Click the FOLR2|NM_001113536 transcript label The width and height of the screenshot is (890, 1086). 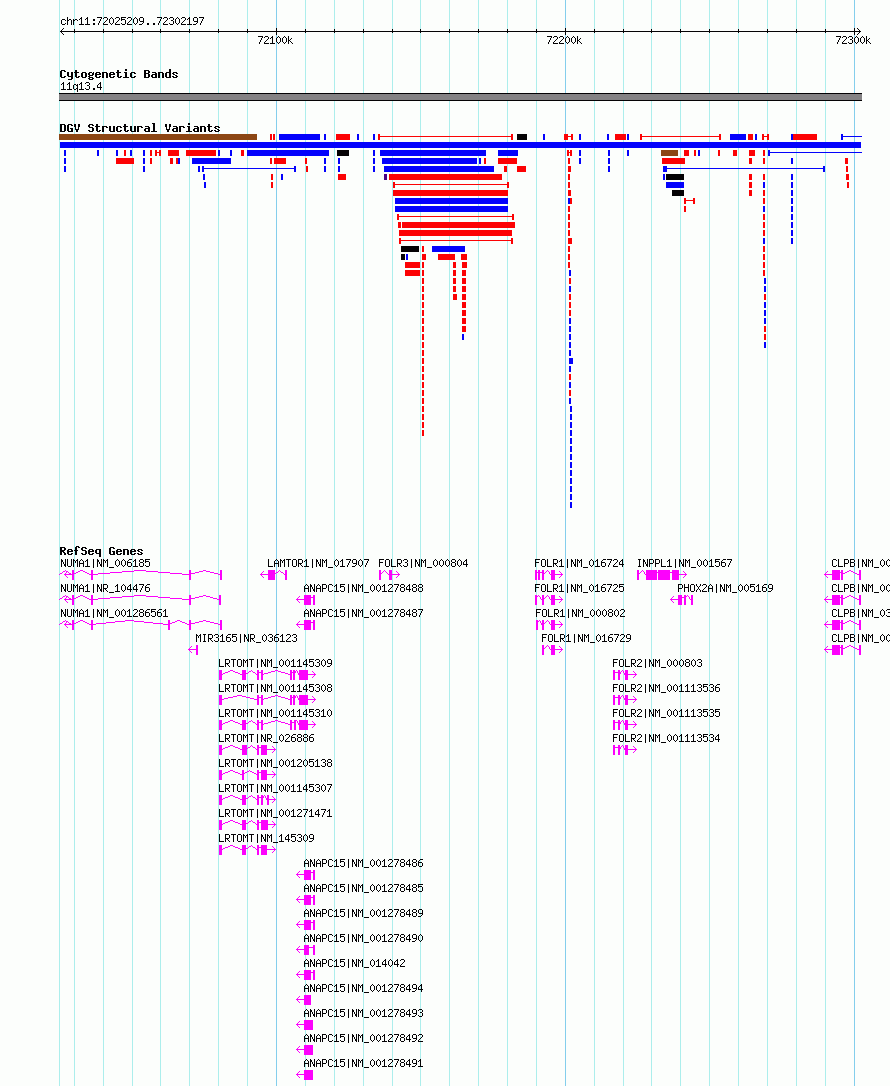click(666, 688)
